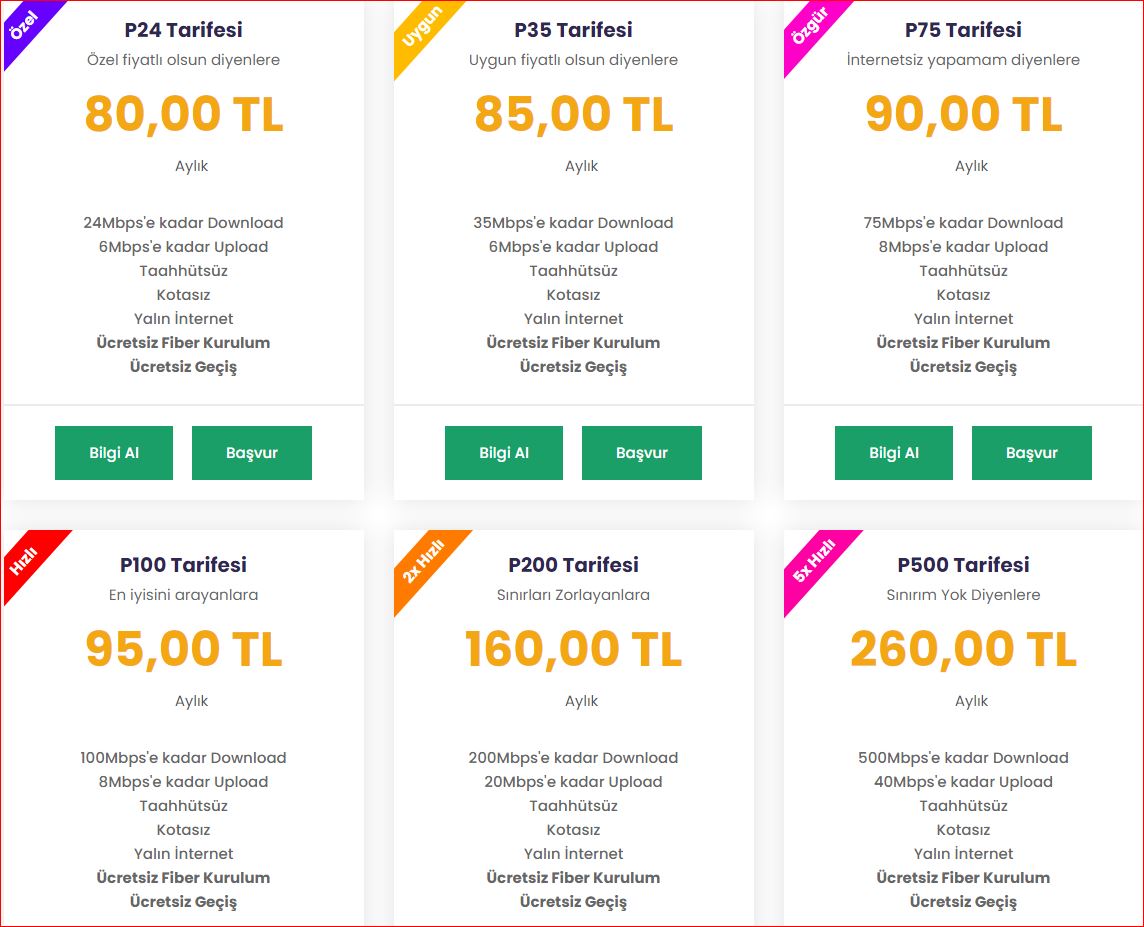Apply for P35 Tarifesi with Başvur

coord(642,453)
